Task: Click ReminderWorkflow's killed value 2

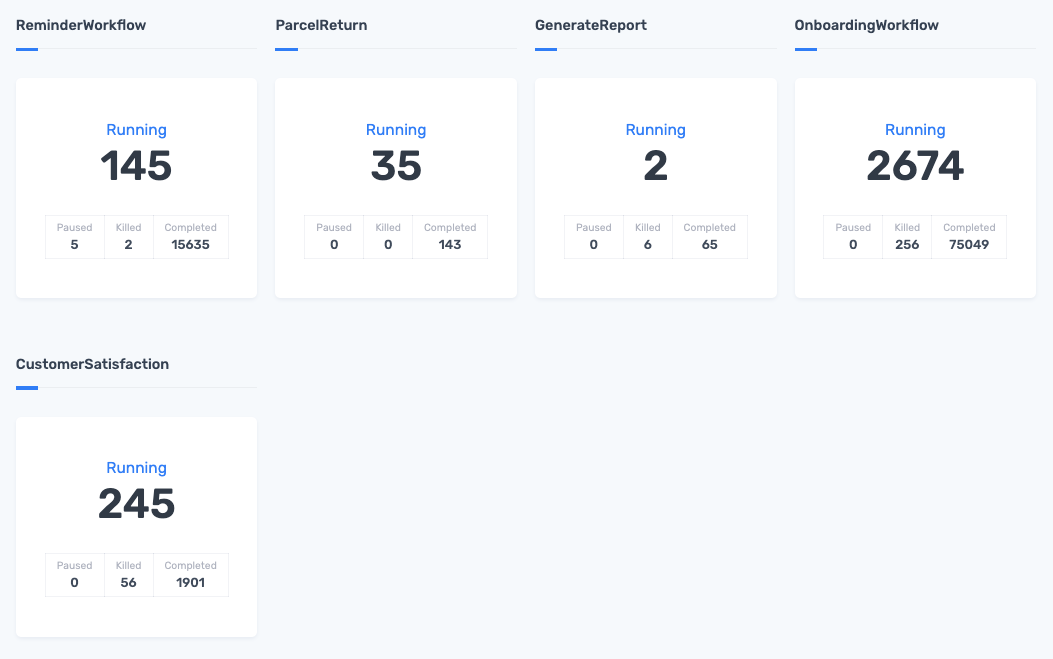Action: pos(128,245)
